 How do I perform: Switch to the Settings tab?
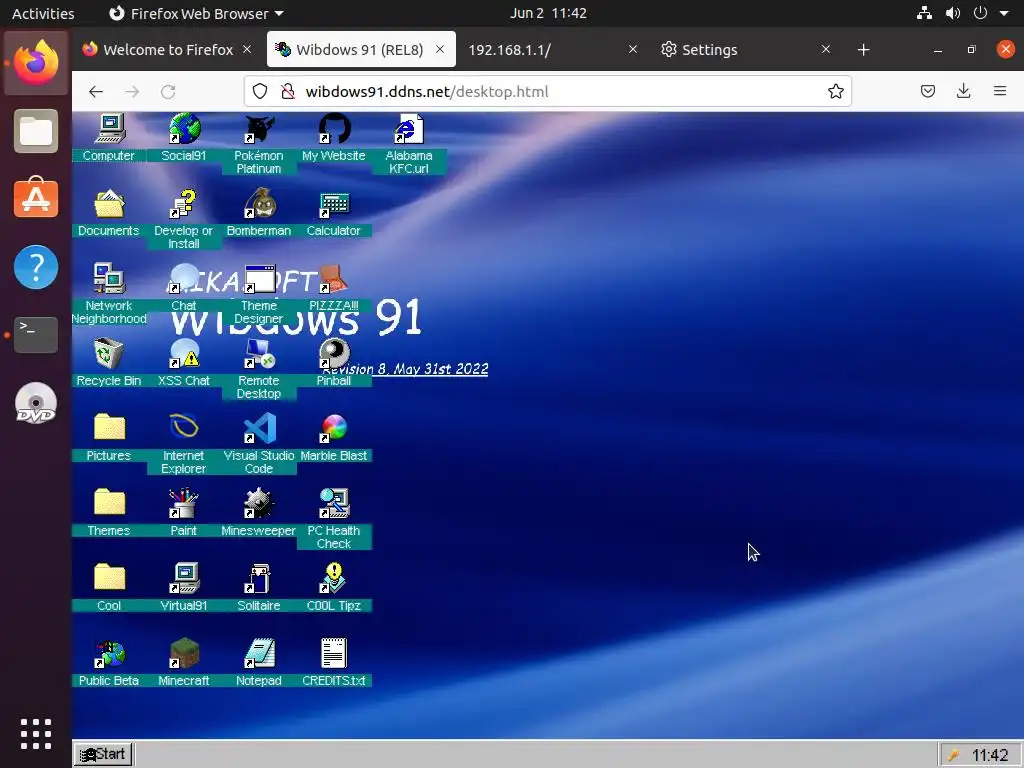[x=745, y=50]
